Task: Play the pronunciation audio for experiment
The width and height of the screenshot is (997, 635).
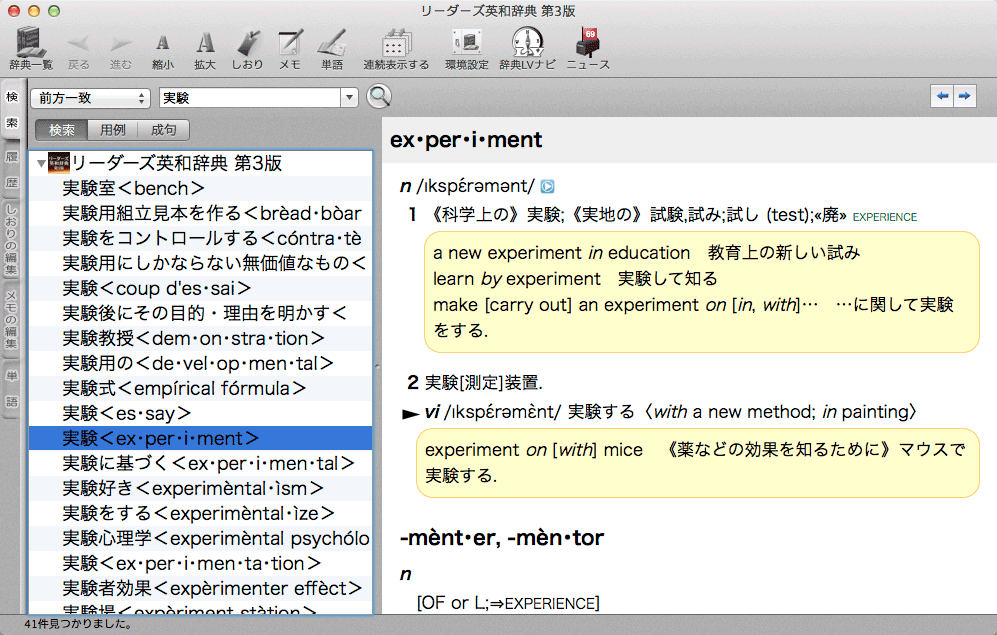Action: coord(547,186)
